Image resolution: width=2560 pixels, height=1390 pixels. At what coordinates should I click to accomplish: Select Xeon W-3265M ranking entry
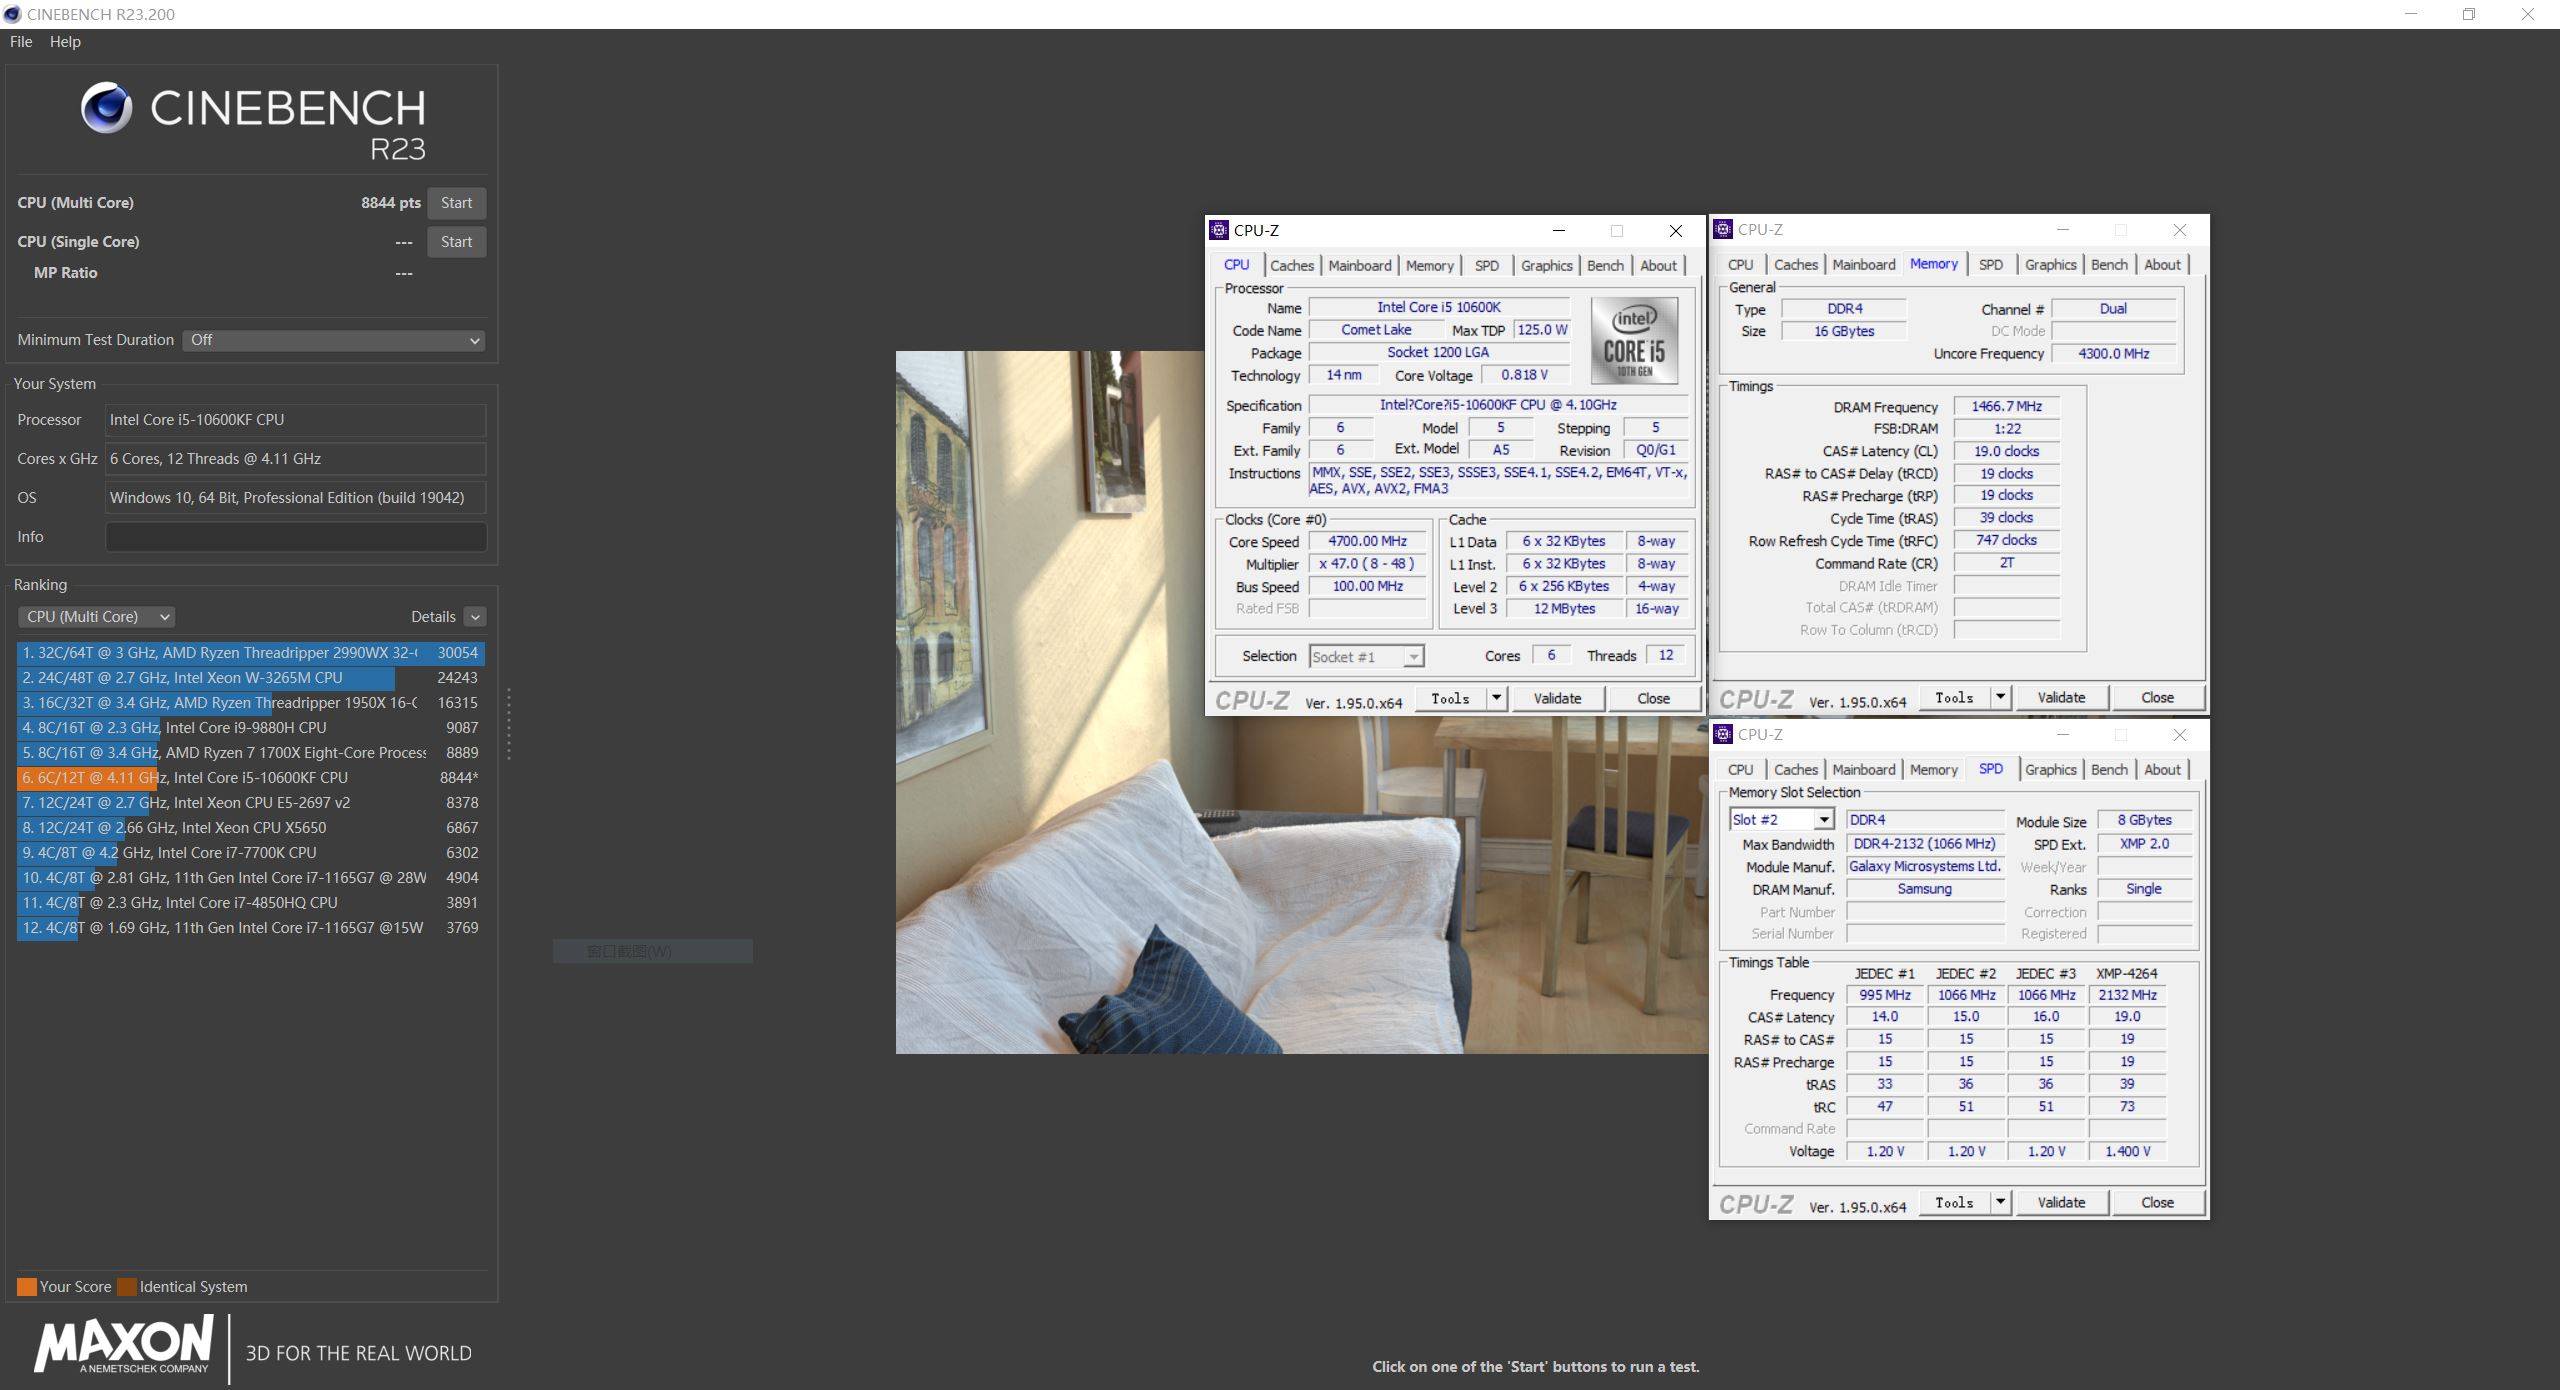(251, 678)
